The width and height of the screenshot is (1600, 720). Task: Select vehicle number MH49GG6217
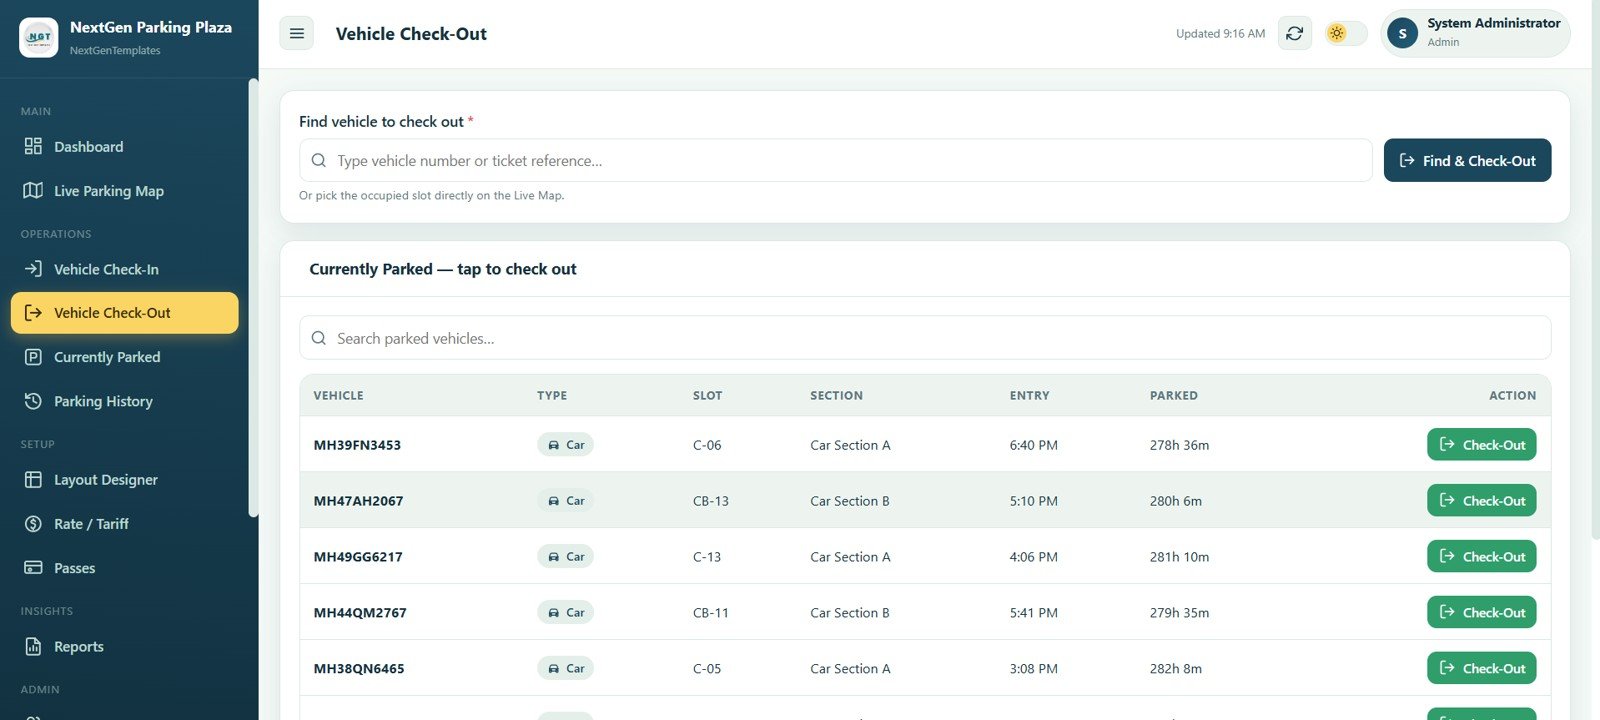358,557
